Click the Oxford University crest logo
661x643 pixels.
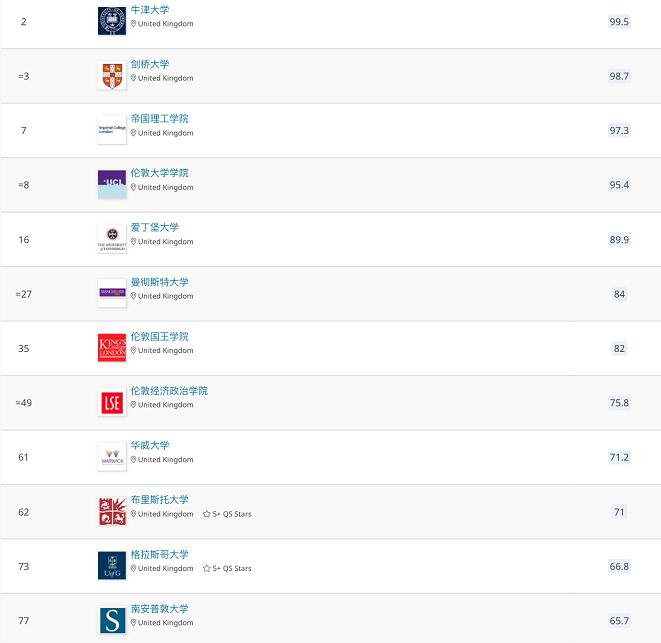point(112,21)
